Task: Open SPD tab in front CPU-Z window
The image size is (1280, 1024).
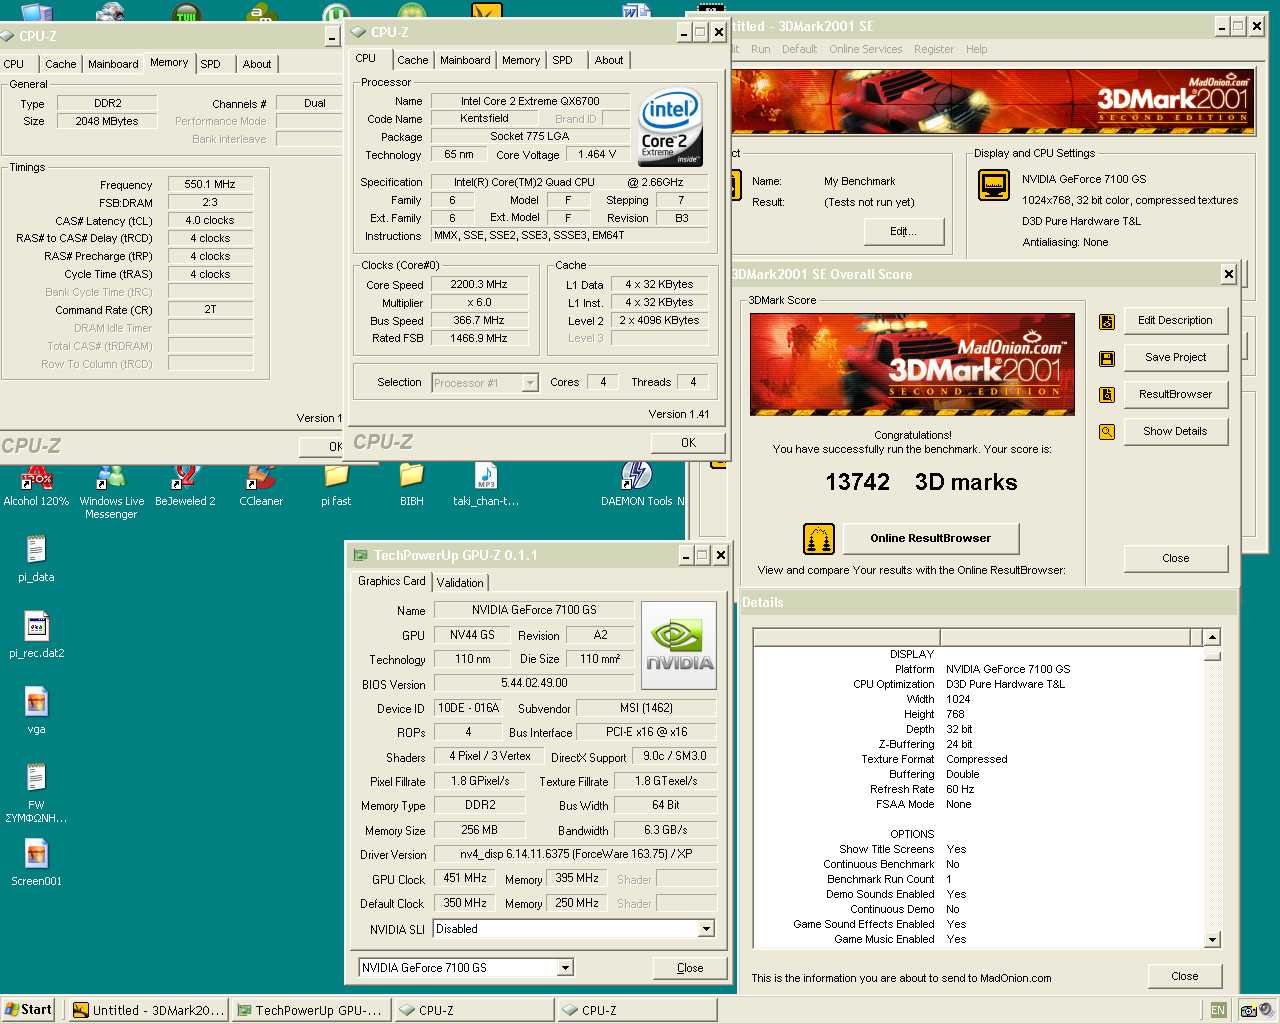Action: tap(563, 60)
